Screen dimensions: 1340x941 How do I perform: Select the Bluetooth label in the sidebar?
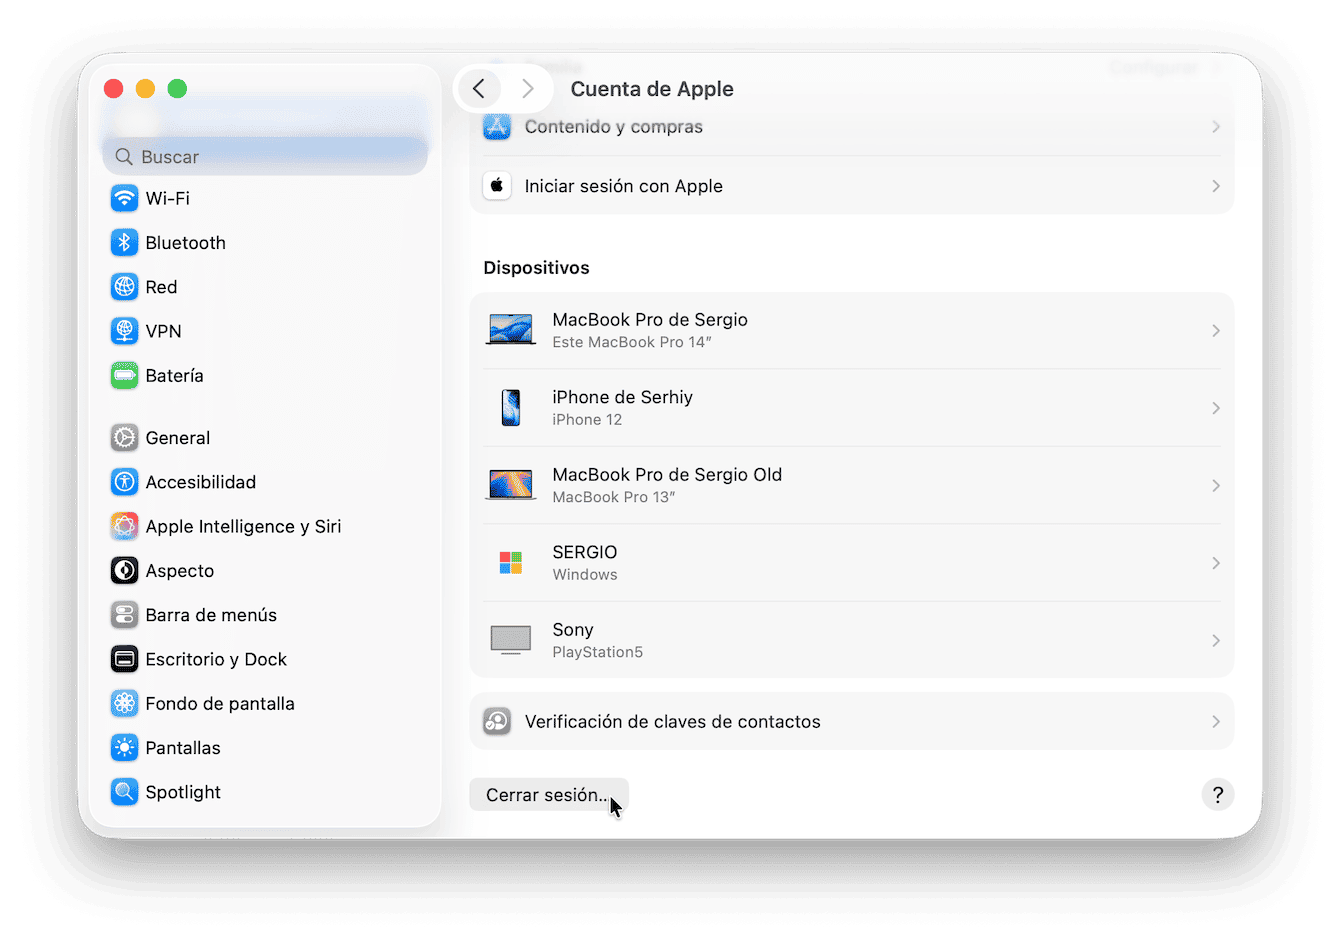point(186,242)
